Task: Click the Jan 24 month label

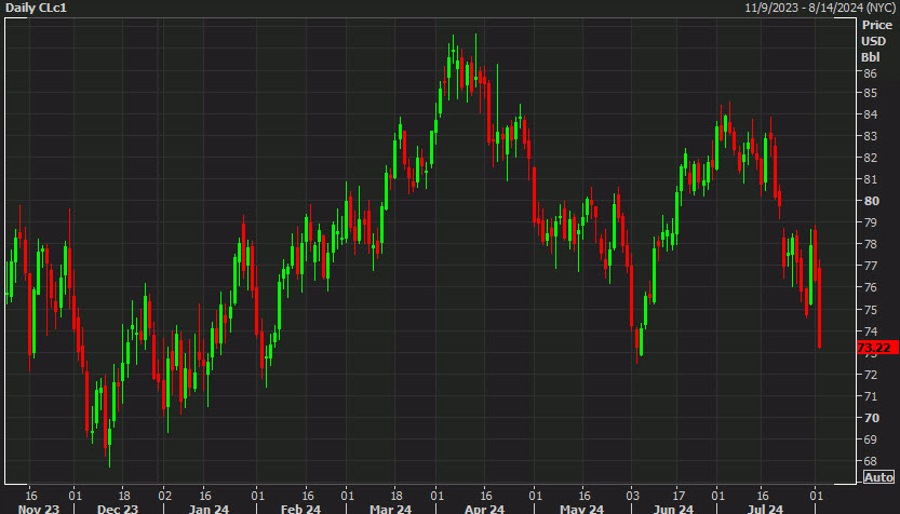Action: [x=209, y=509]
